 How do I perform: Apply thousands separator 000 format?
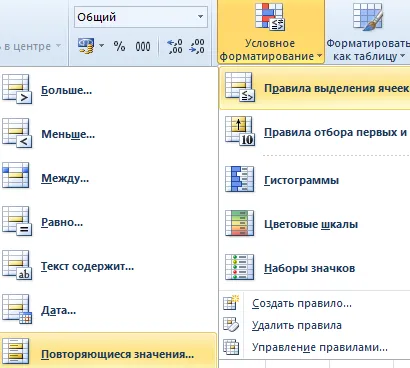[143, 46]
